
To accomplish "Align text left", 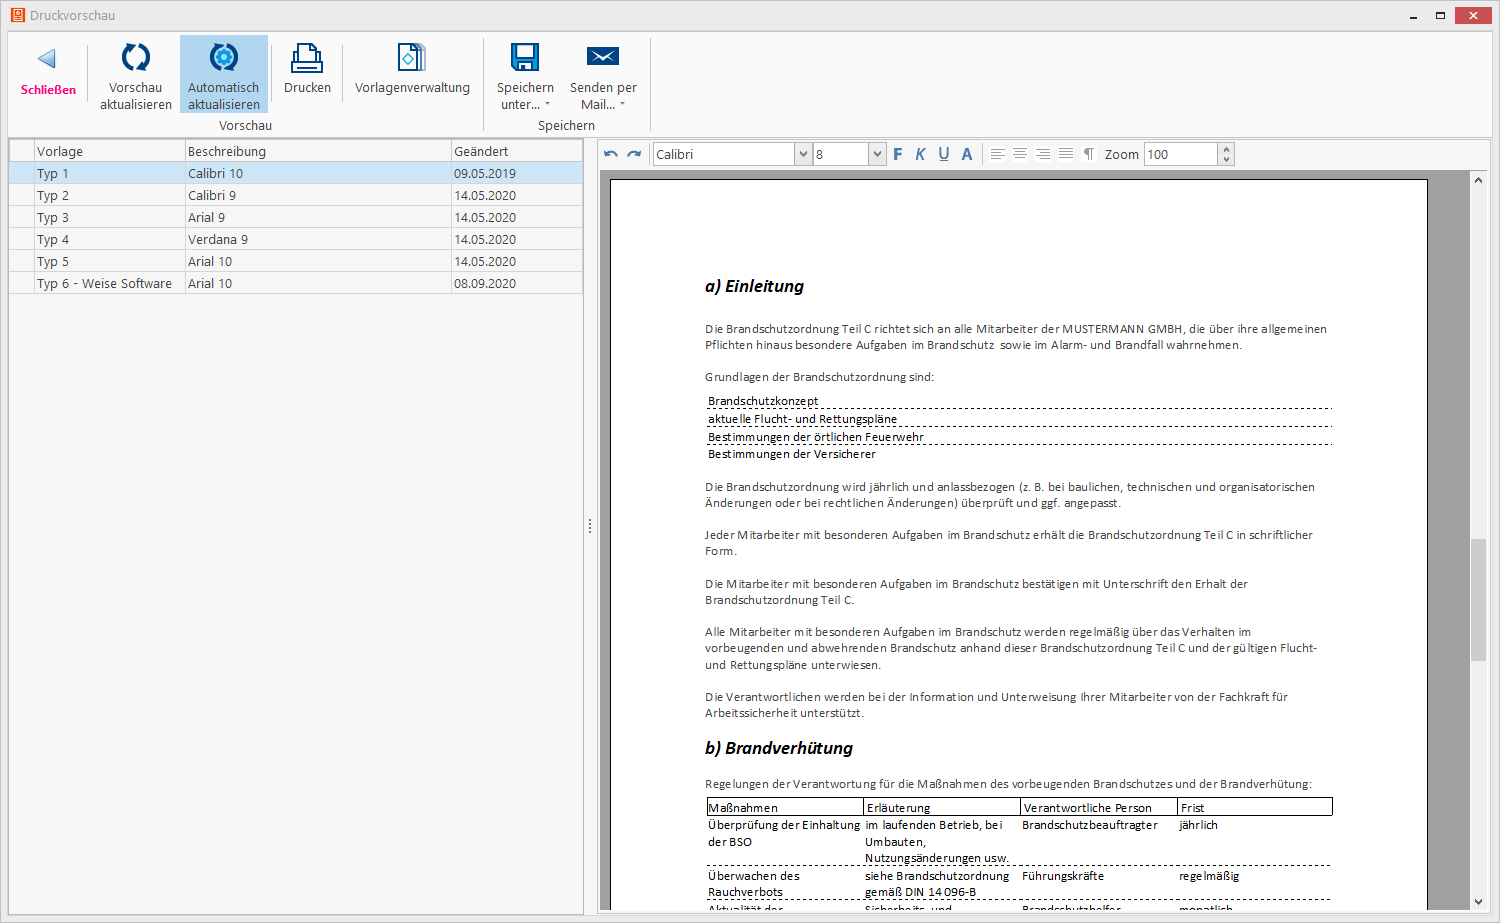I will coord(997,154).
